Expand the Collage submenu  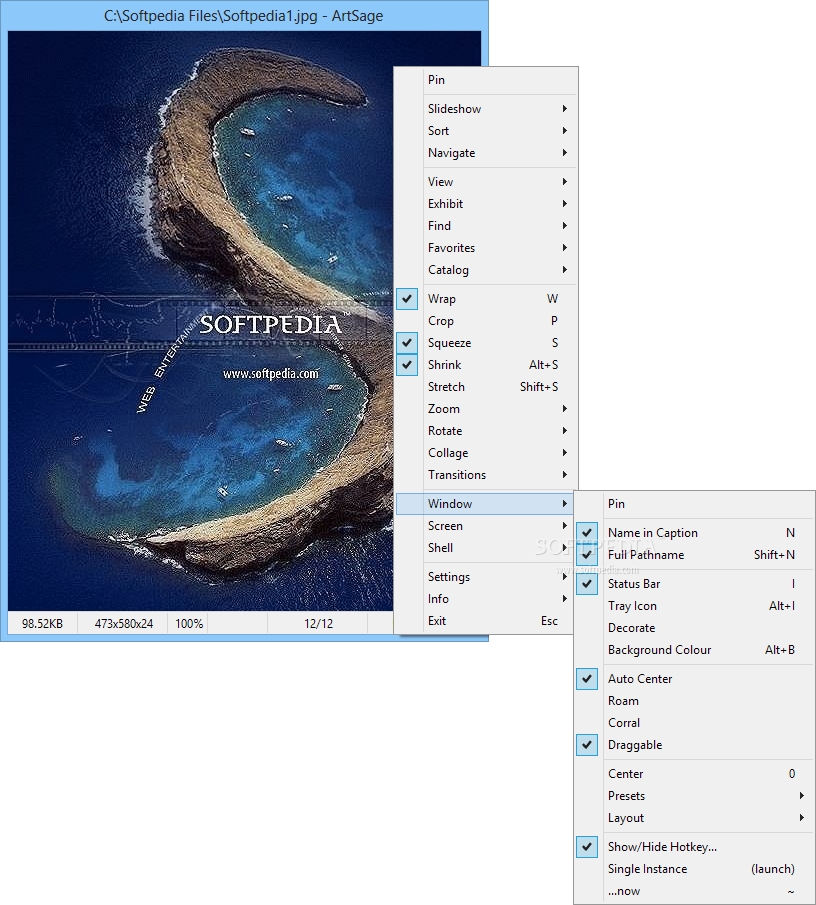pos(486,452)
